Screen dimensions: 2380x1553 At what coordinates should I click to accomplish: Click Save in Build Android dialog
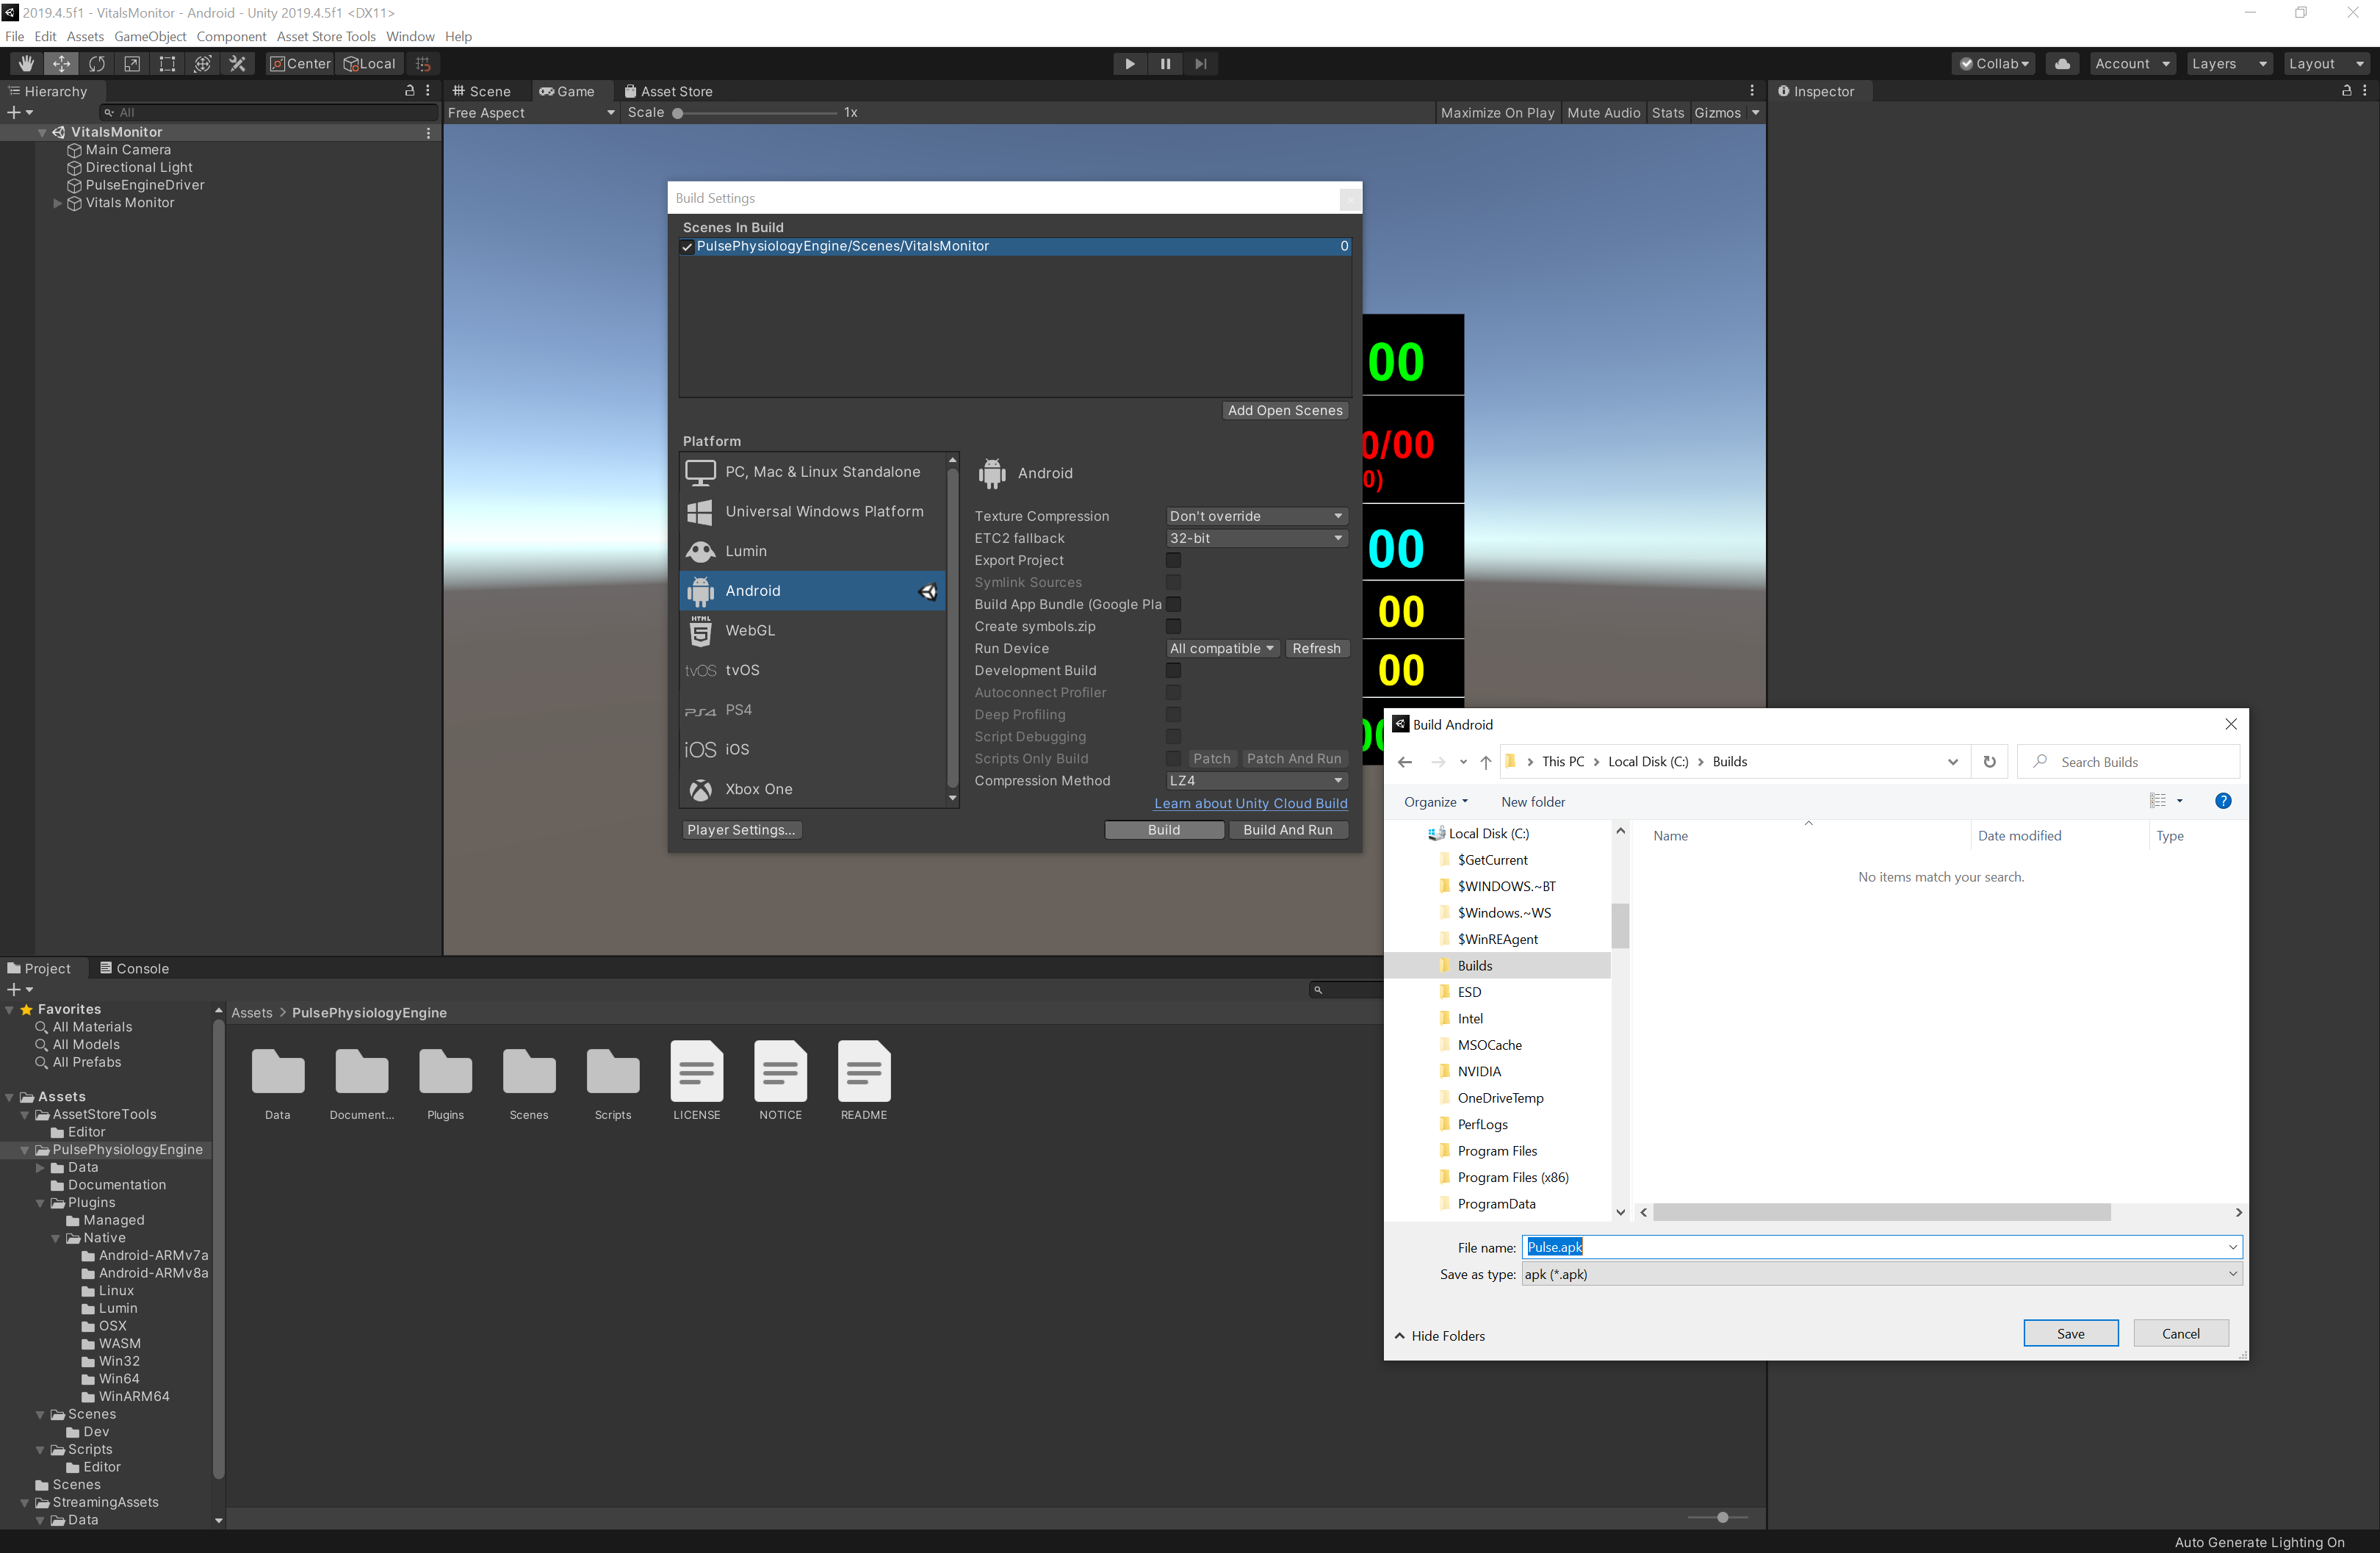[x=2069, y=1333]
